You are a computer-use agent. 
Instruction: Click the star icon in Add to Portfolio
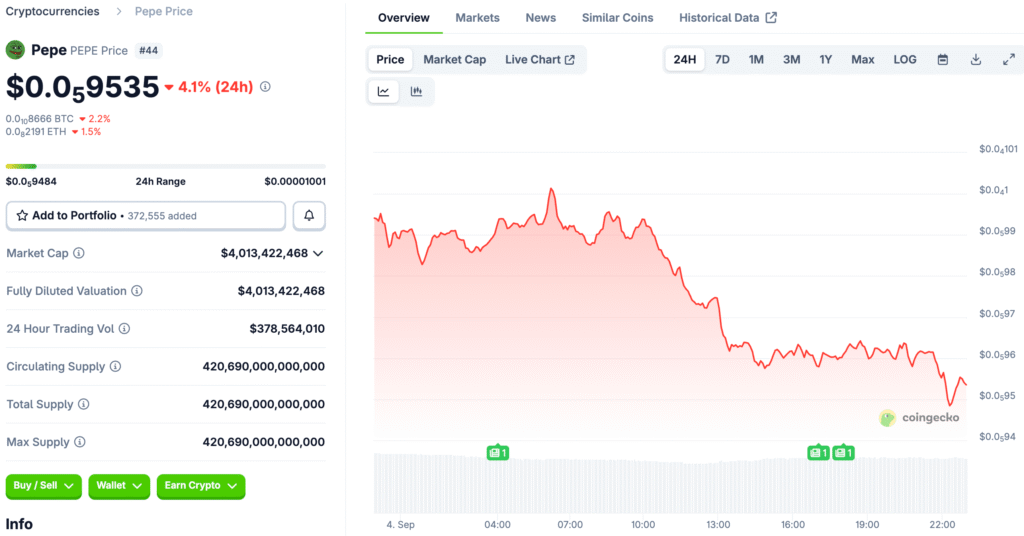(x=22, y=215)
